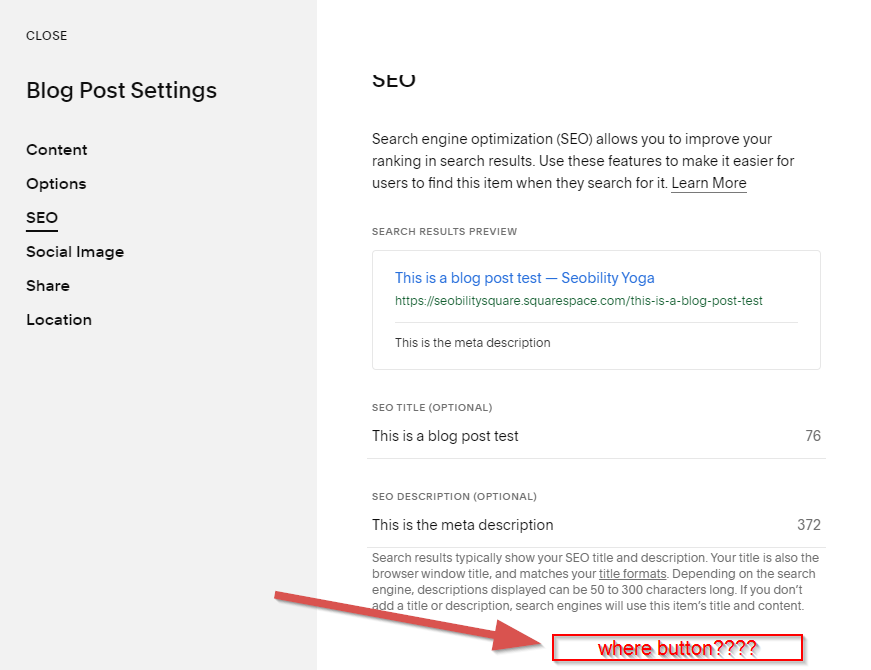871x670 pixels.
Task: Click the SEO title character counter
Action: point(813,436)
